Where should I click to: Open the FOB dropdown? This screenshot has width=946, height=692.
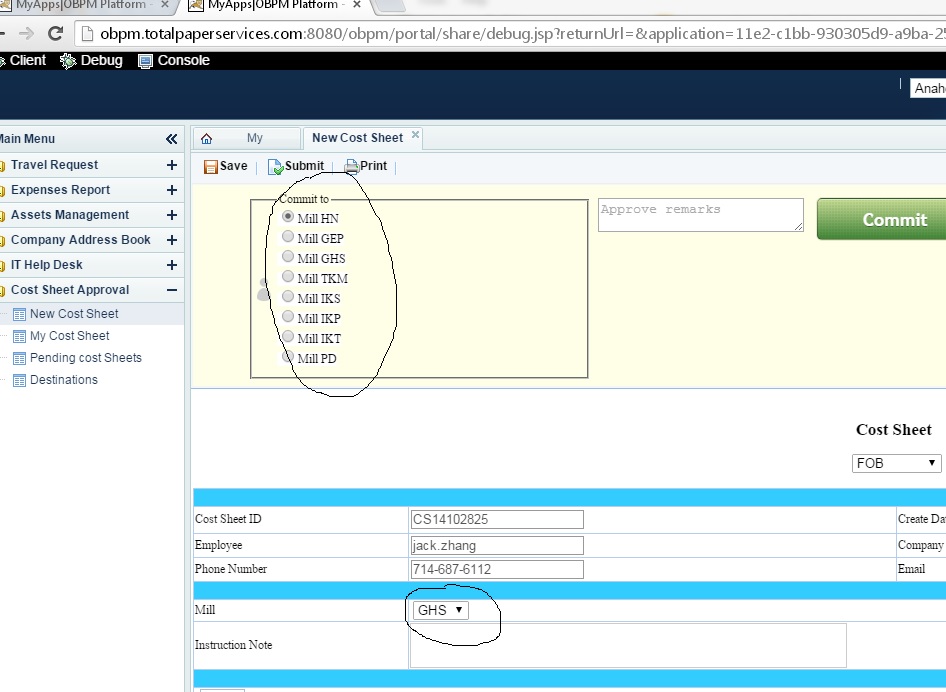coord(896,463)
